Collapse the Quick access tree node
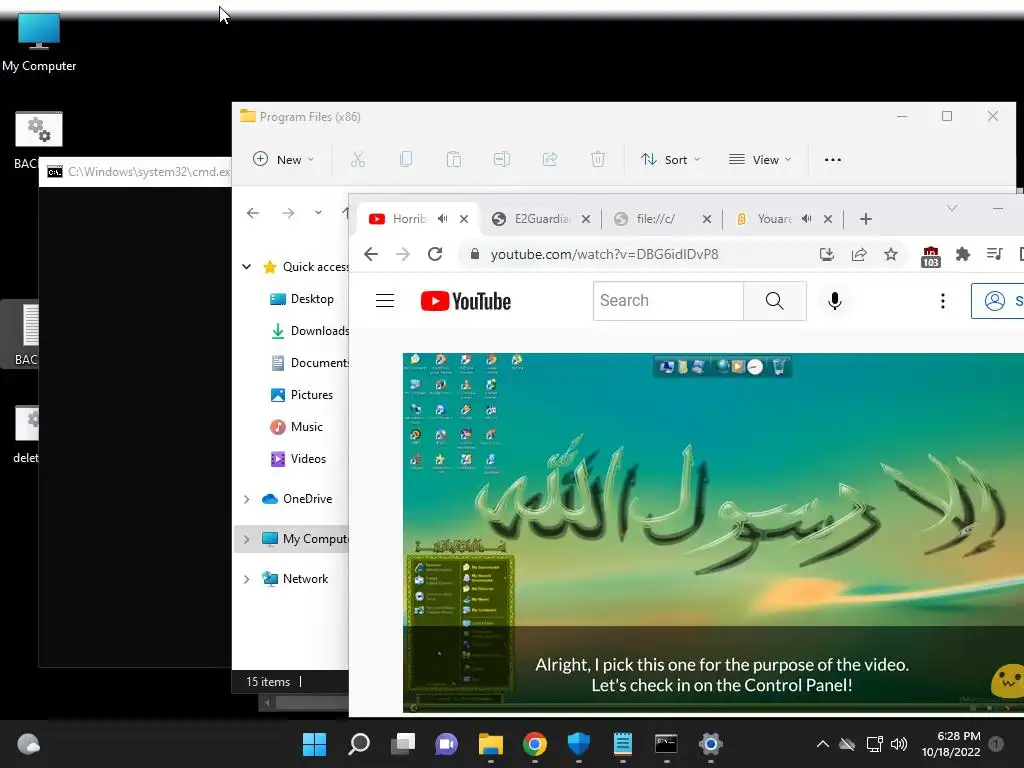This screenshot has height=768, width=1024. pos(246,266)
